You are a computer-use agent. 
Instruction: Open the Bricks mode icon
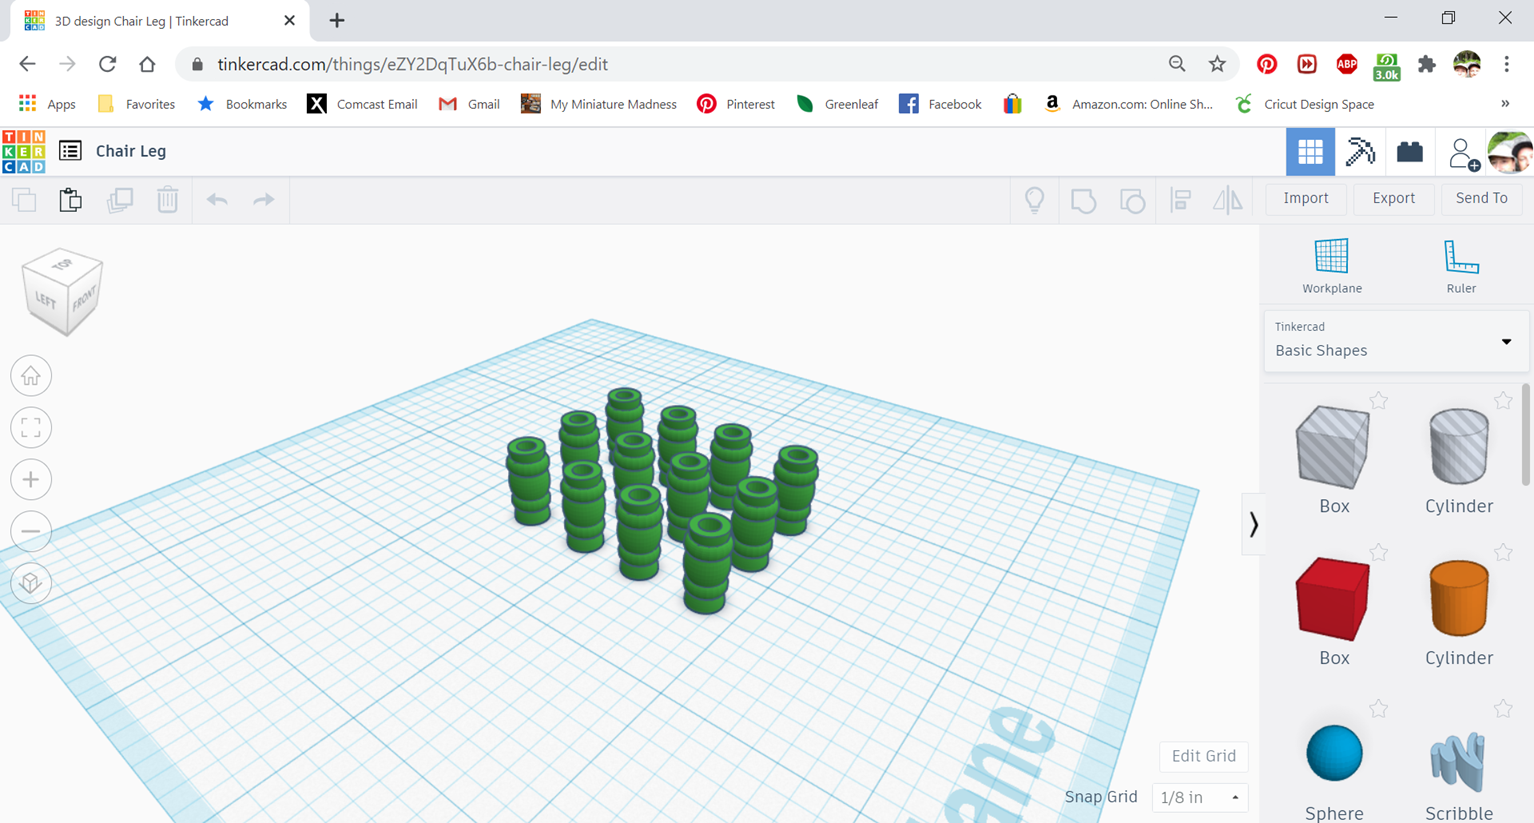(1410, 152)
